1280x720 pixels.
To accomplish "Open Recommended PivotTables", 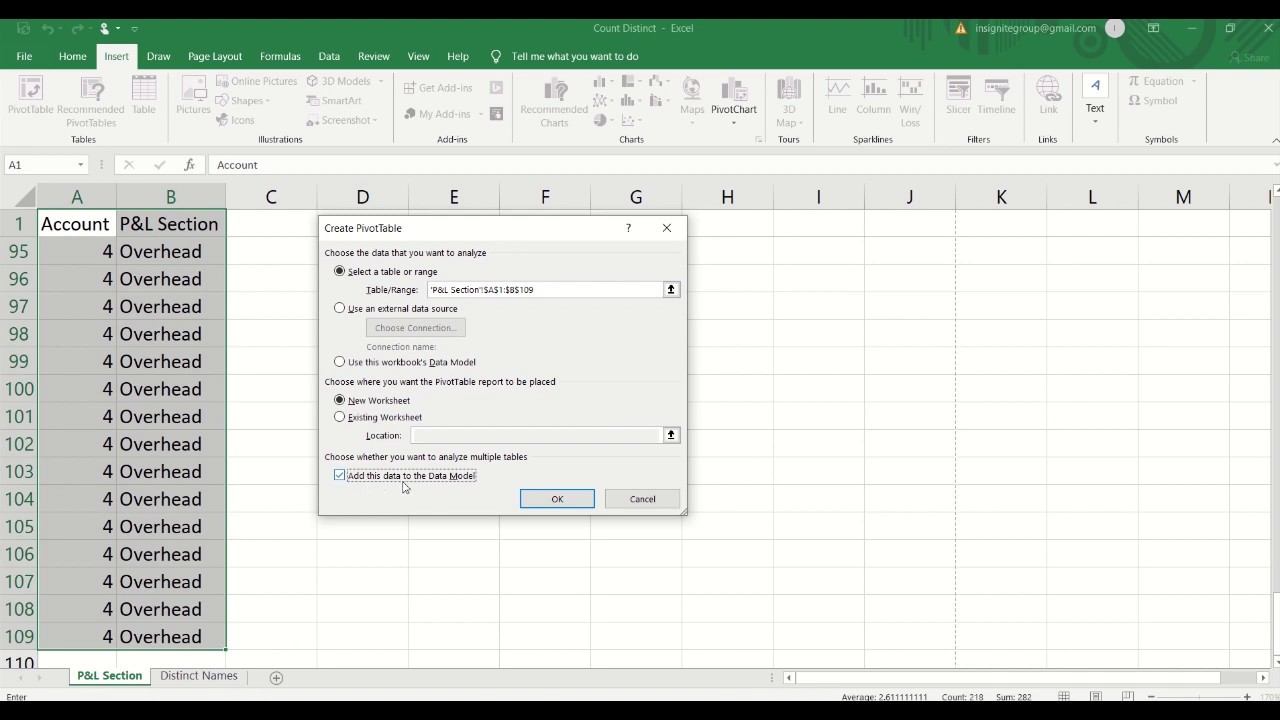I will pos(91,101).
